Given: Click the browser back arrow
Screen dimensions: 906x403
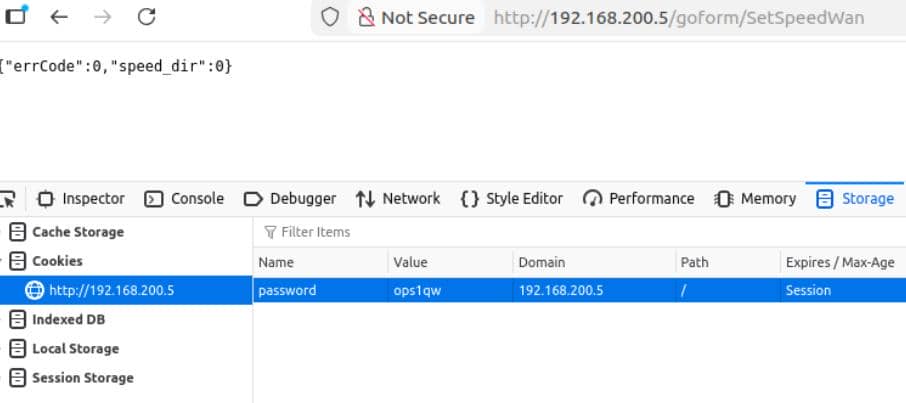Looking at the screenshot, I should coord(59,17).
